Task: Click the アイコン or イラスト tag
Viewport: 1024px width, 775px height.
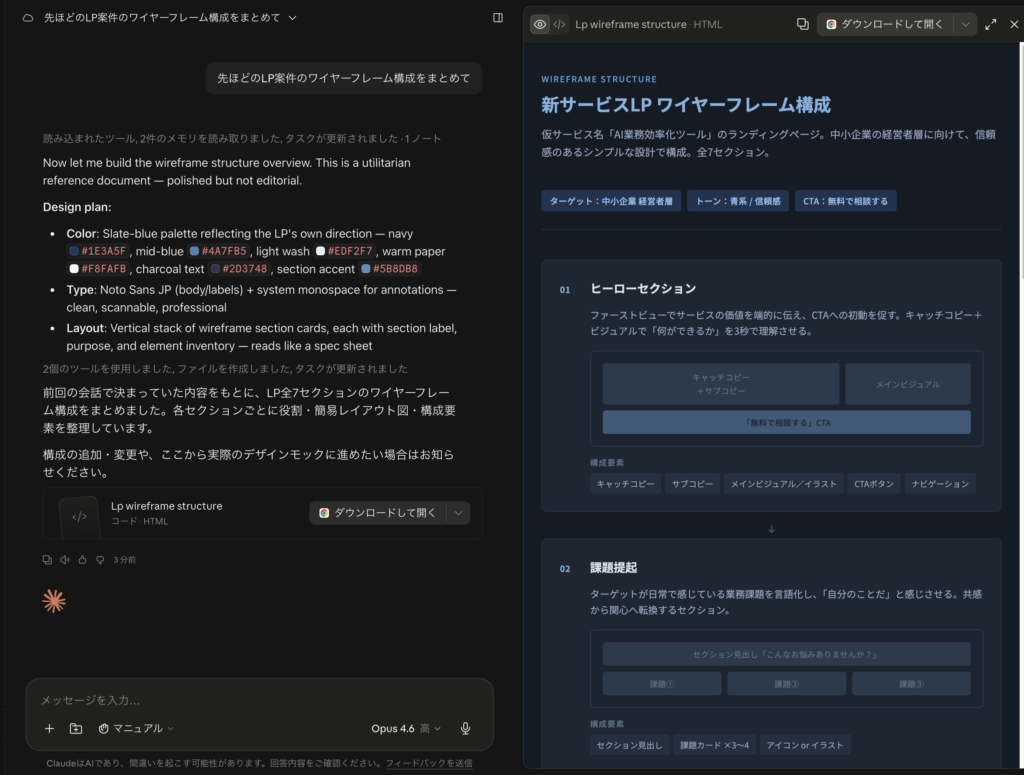Action: 805,745
